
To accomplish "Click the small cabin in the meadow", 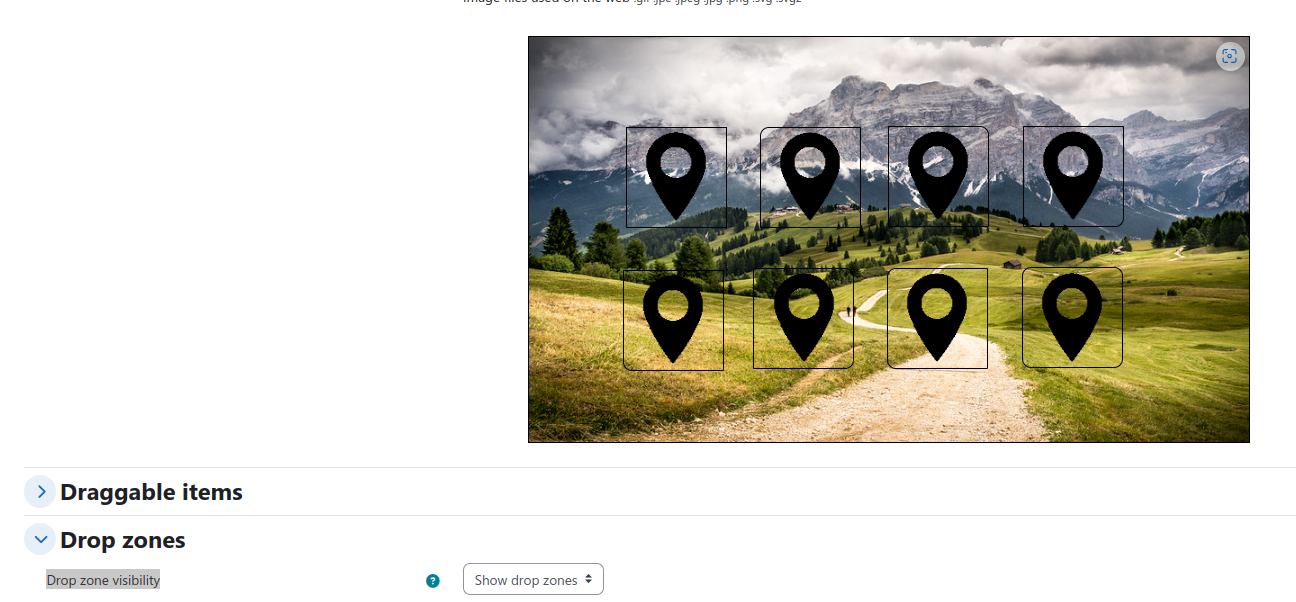I will coord(1012,264).
